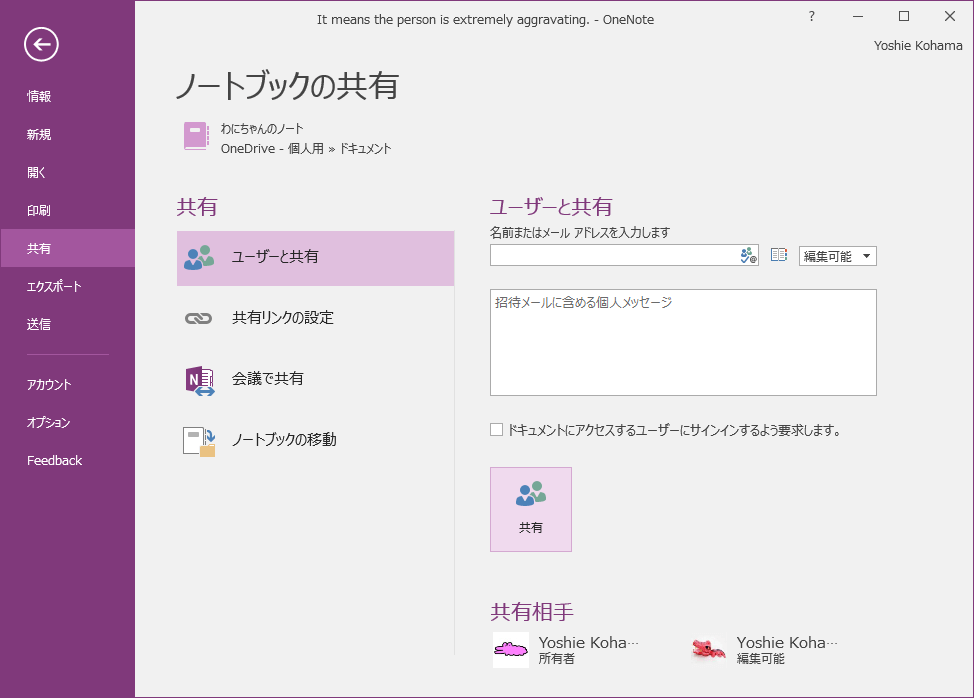The height and width of the screenshot is (698, 974).
Task: Click the OneDrive - 個人用 » ドキュメント path text
Action: pos(306,148)
